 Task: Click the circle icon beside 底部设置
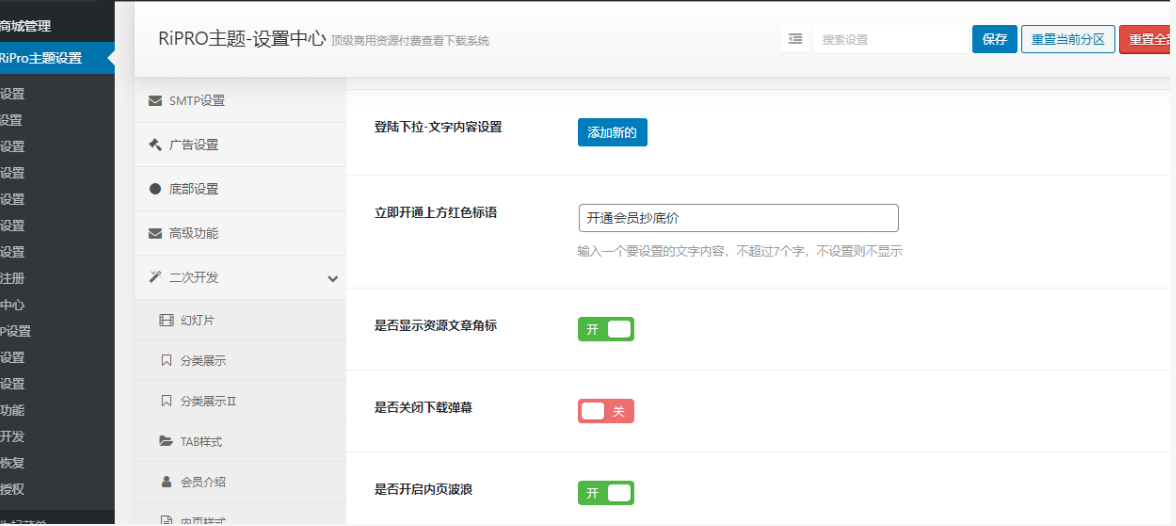coord(155,189)
